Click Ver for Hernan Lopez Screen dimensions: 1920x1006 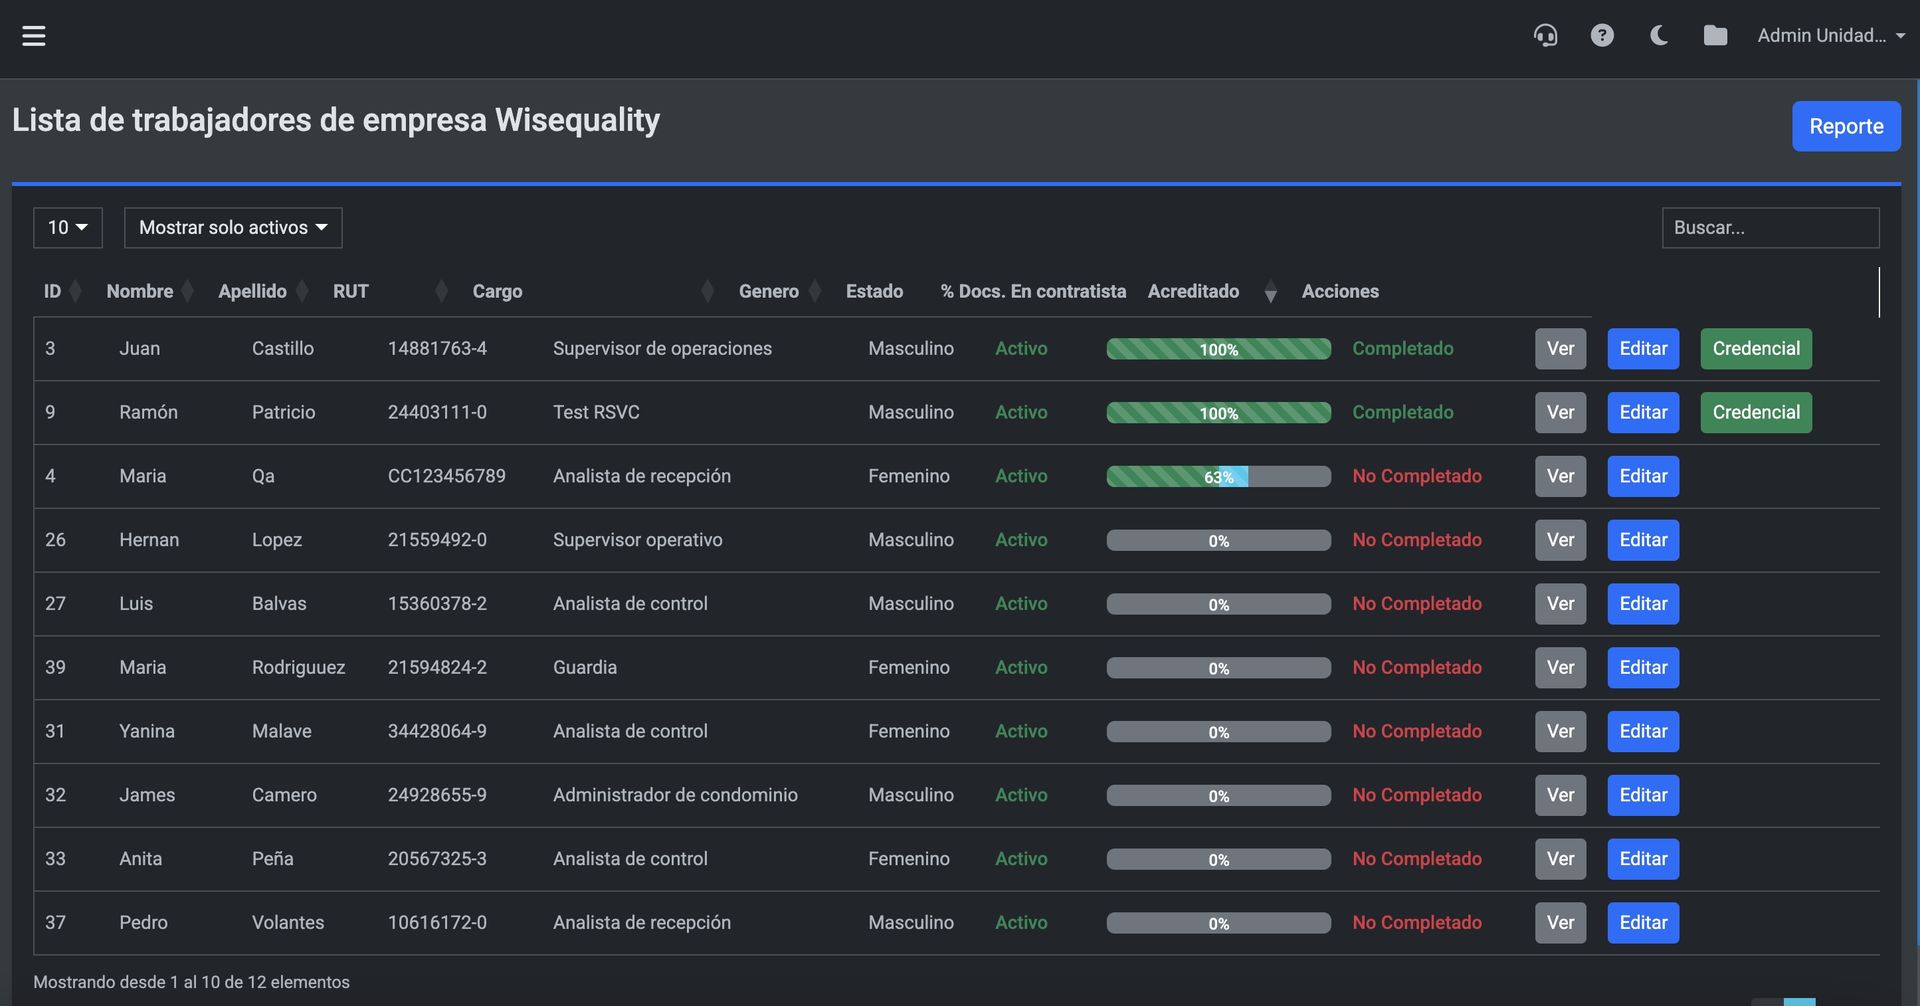pos(1560,540)
